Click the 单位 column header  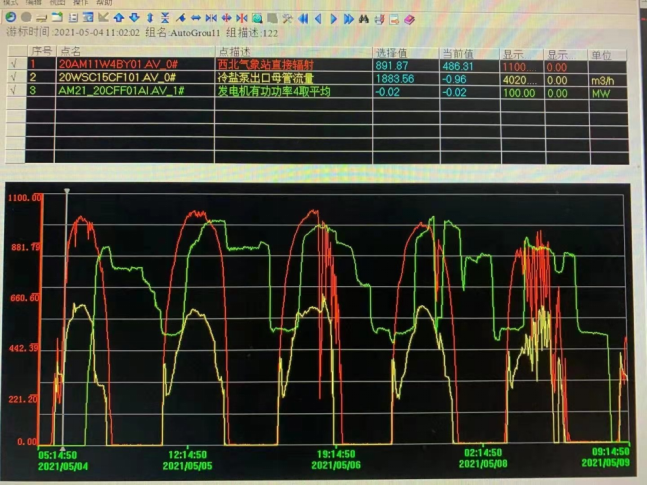pyautogui.click(x=607, y=55)
